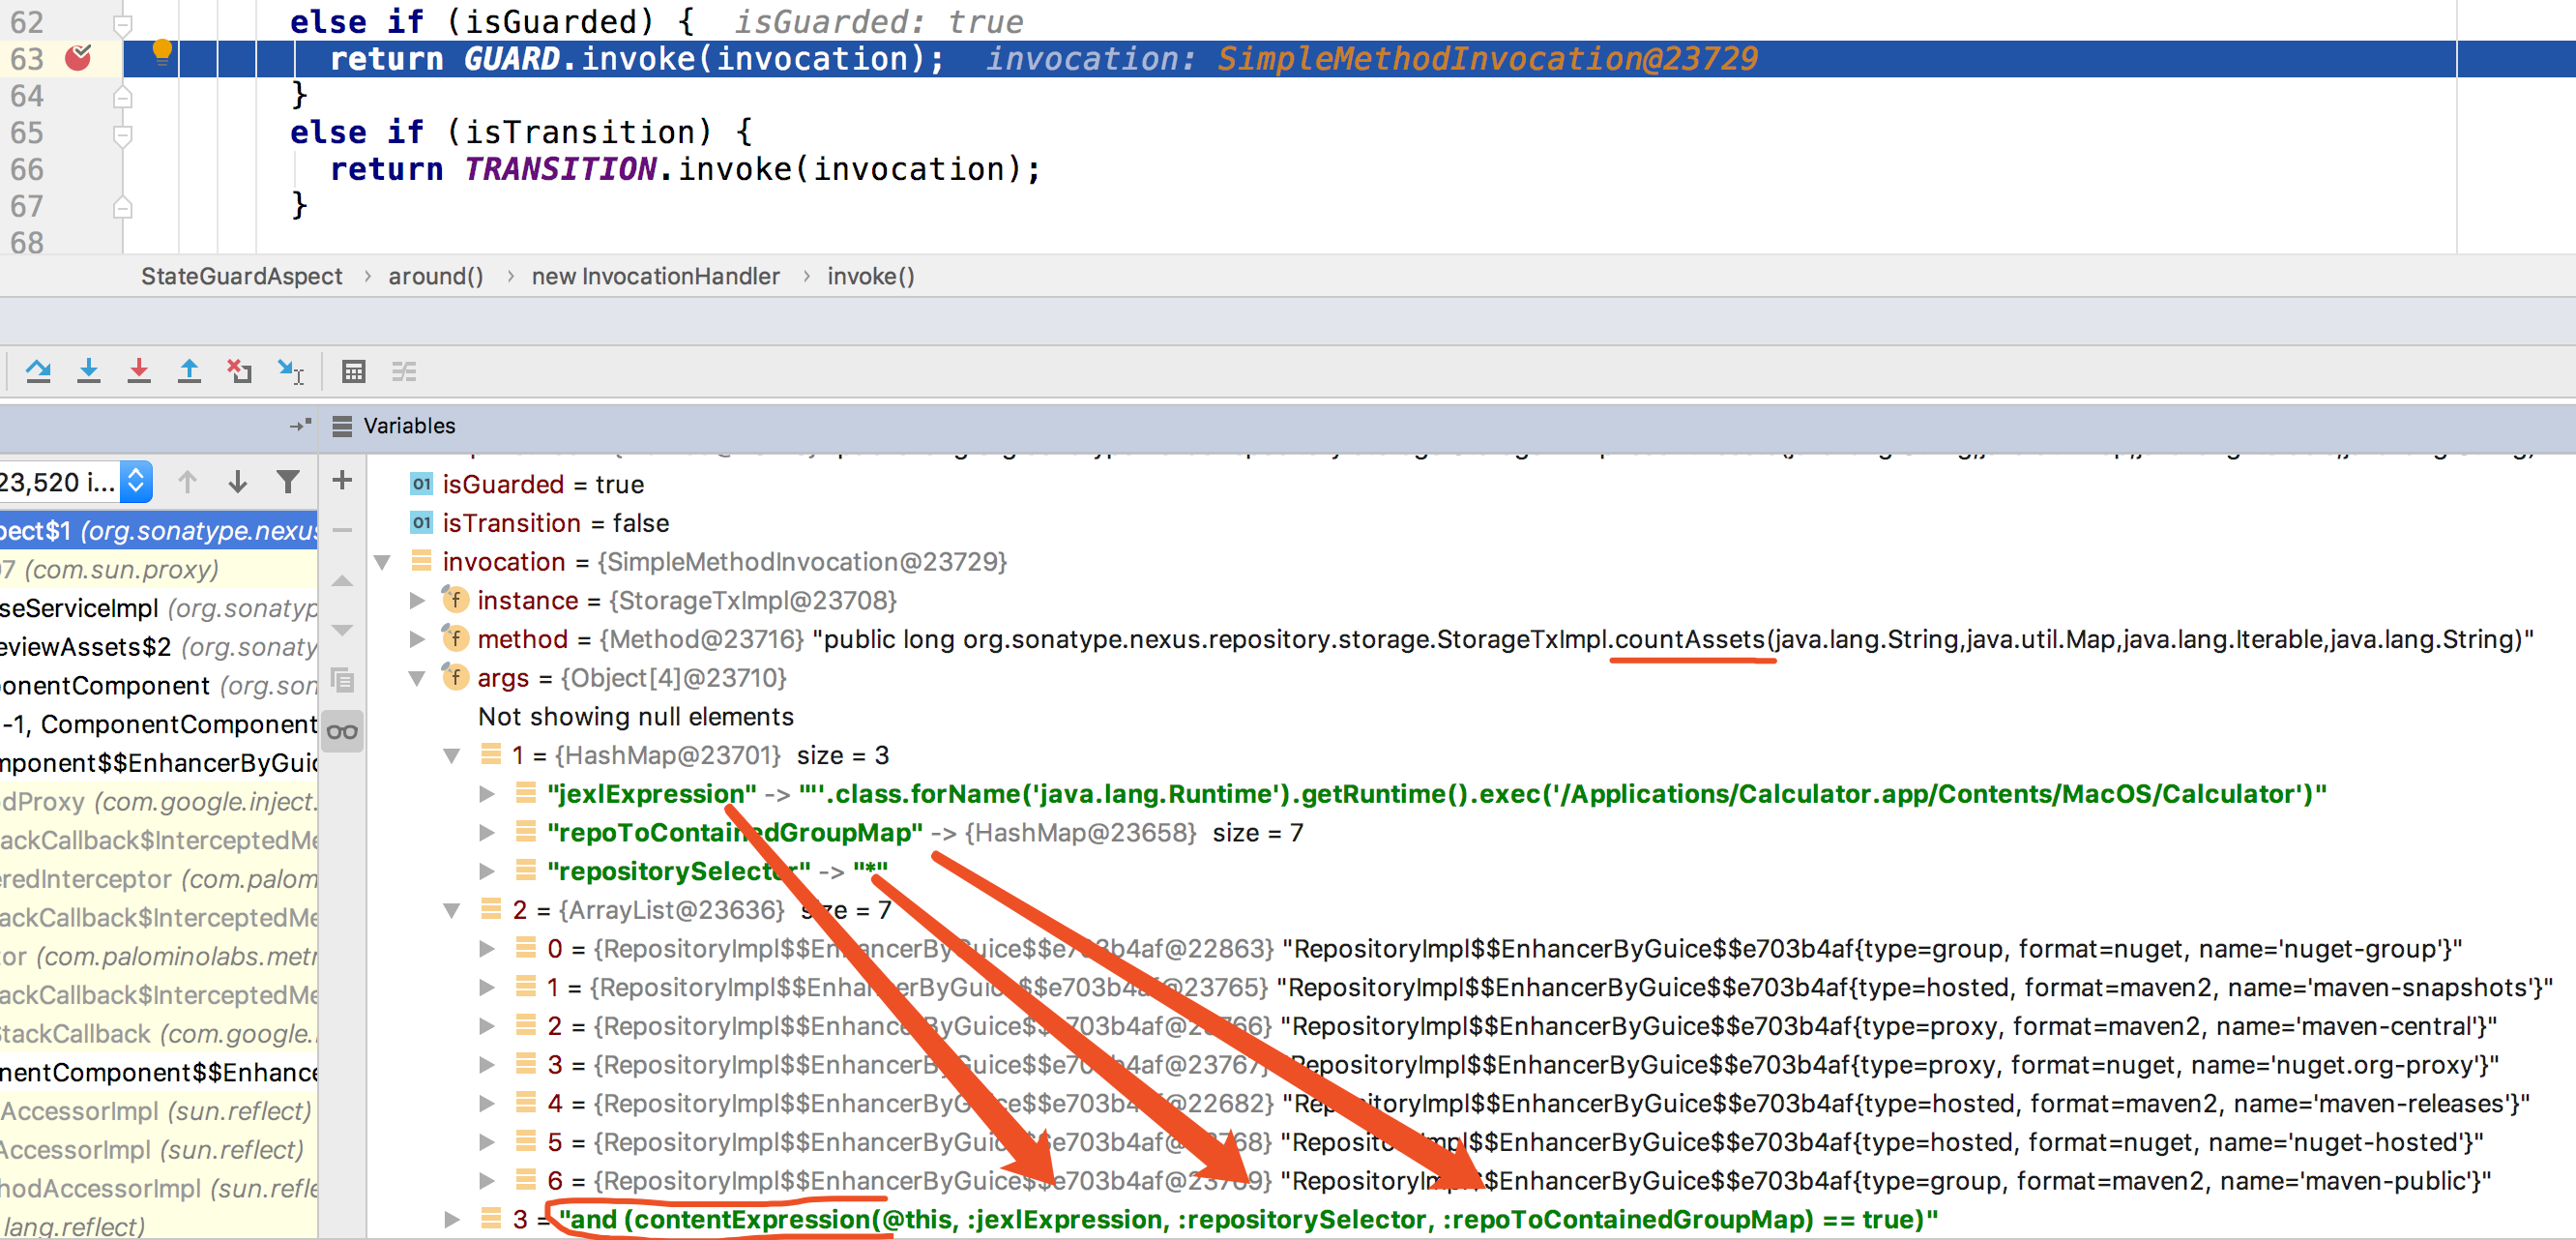Click the Step Into debugger button
The height and width of the screenshot is (1240, 2576).
(88, 371)
